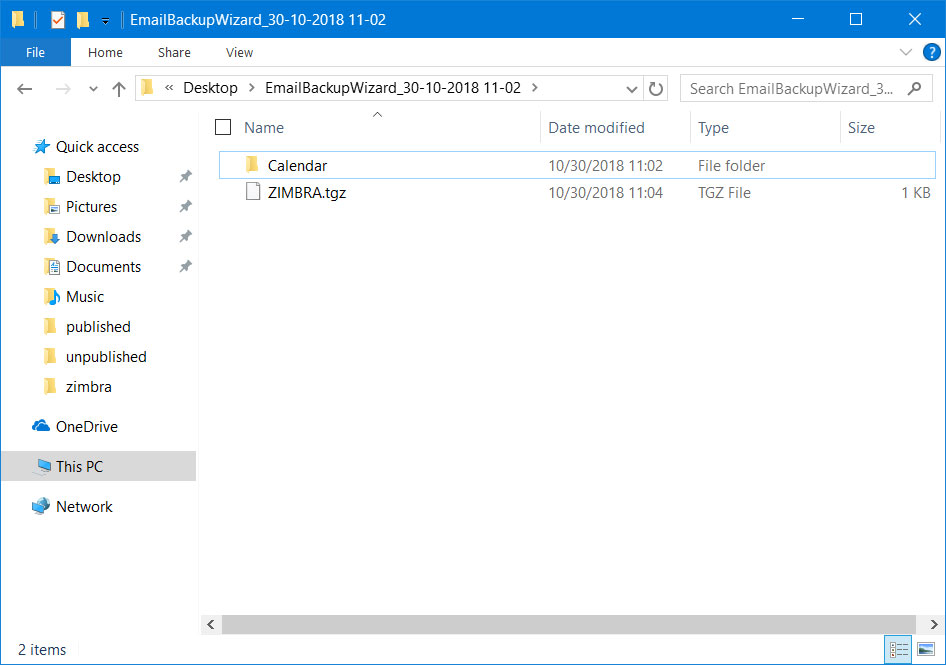
Task: Open the published folder in sidebar
Action: pos(98,327)
